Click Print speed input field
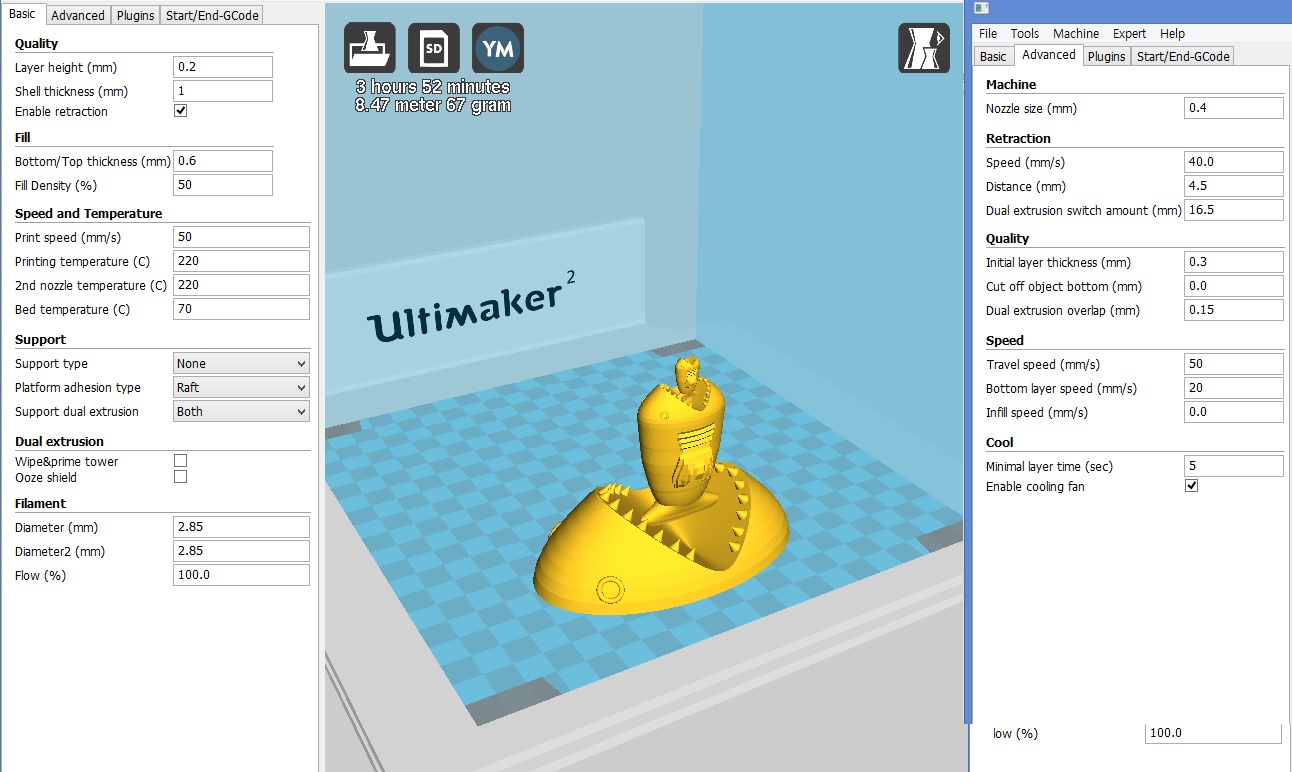This screenshot has width=1292, height=772. tap(241, 237)
